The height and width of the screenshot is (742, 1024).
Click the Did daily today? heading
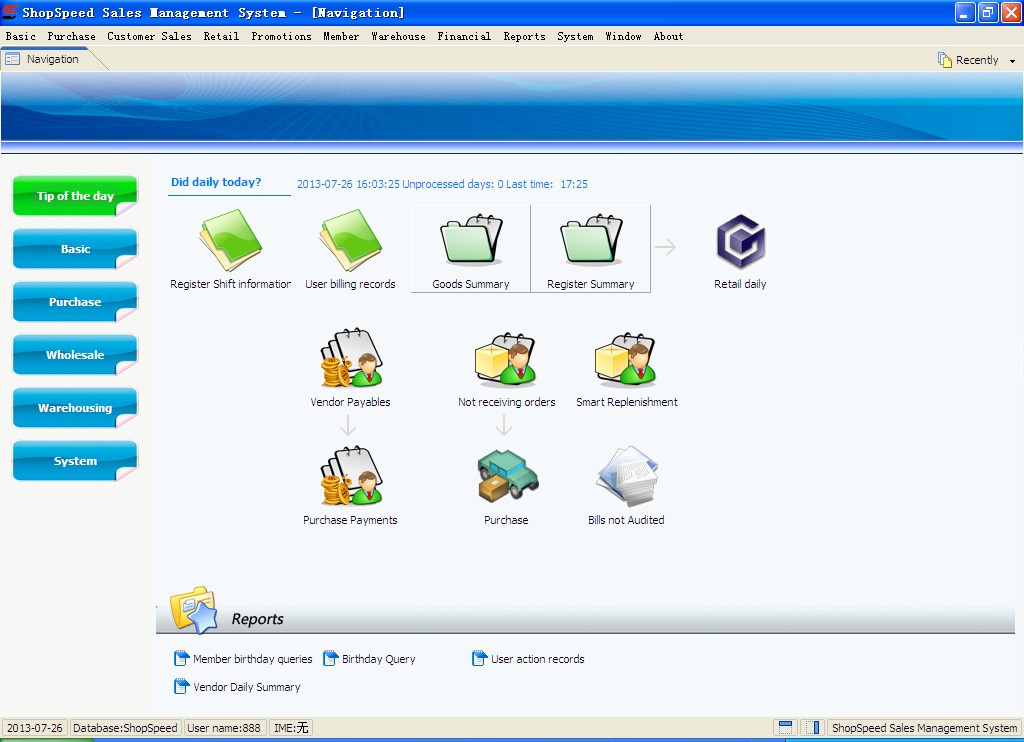pos(216,182)
